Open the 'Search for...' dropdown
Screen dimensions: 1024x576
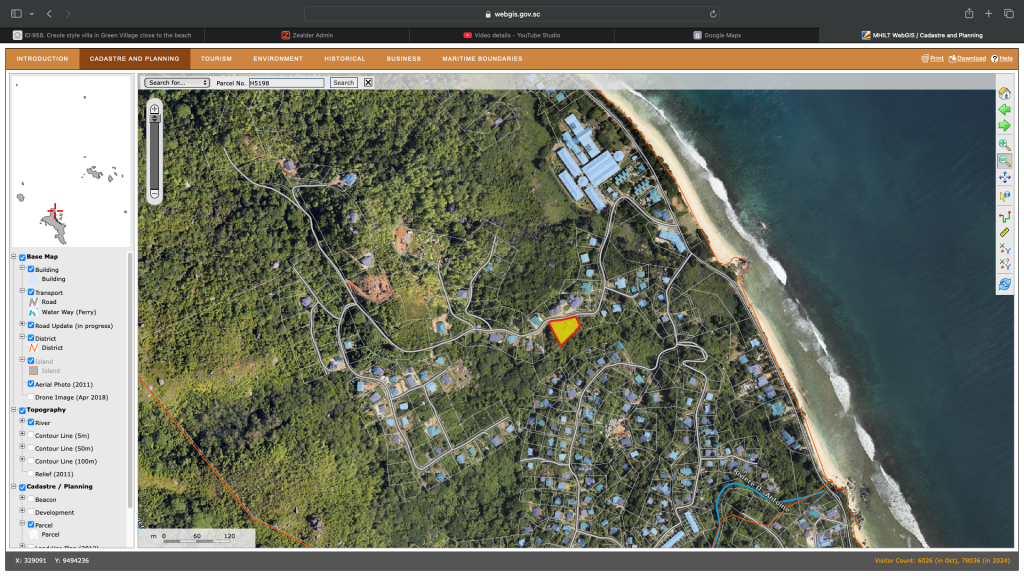(177, 83)
